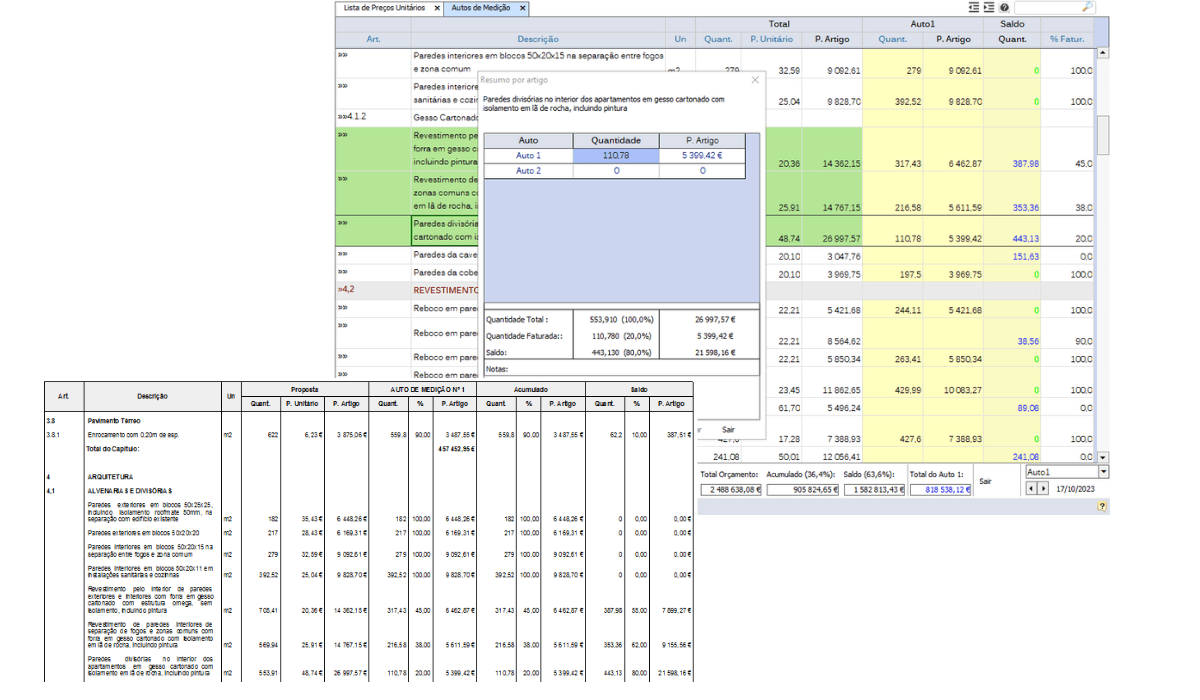The image size is (1200, 700).
Task: Click the indent (increase indent) icon
Action: tap(988, 7)
